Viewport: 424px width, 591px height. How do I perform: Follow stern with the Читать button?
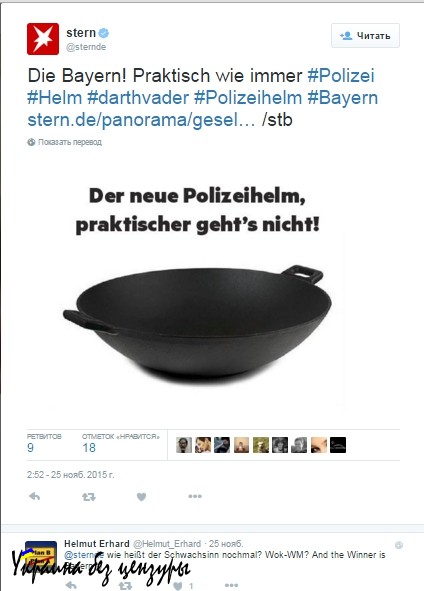365,35
